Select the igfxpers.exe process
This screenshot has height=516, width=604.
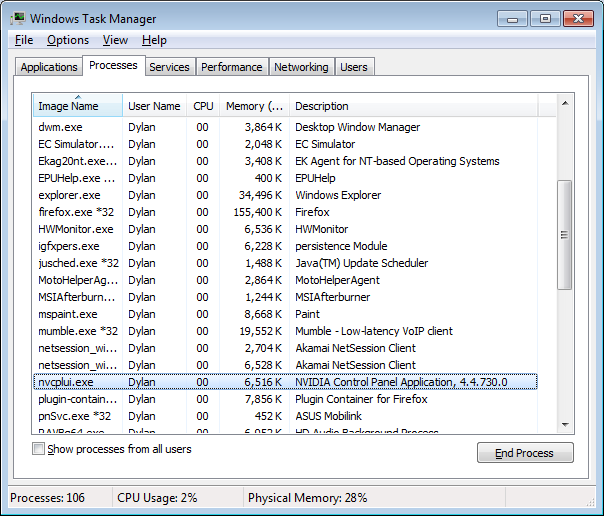[x=285, y=246]
